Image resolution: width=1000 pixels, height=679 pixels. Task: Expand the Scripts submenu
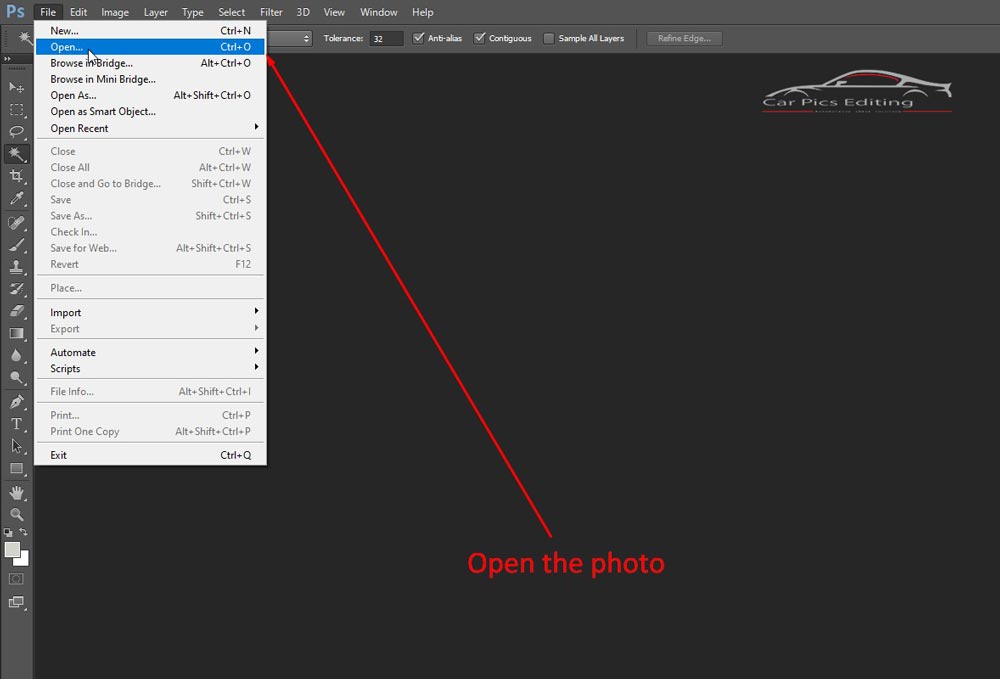150,369
